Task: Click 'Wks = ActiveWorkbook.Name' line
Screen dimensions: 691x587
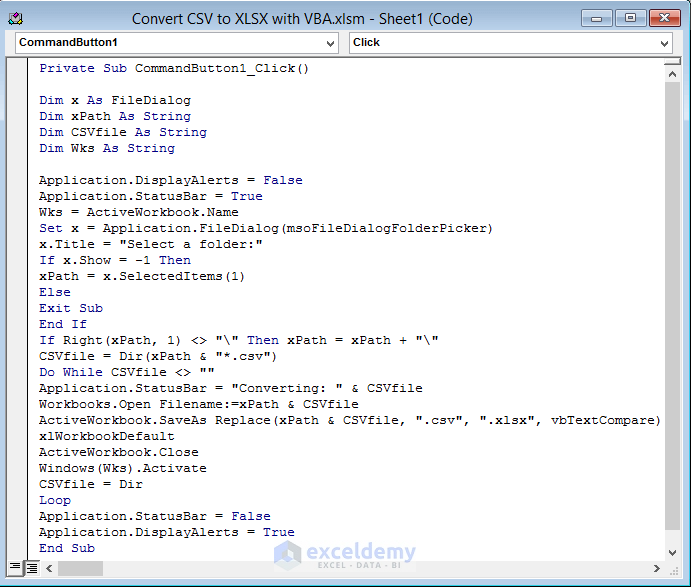Action: (x=139, y=212)
